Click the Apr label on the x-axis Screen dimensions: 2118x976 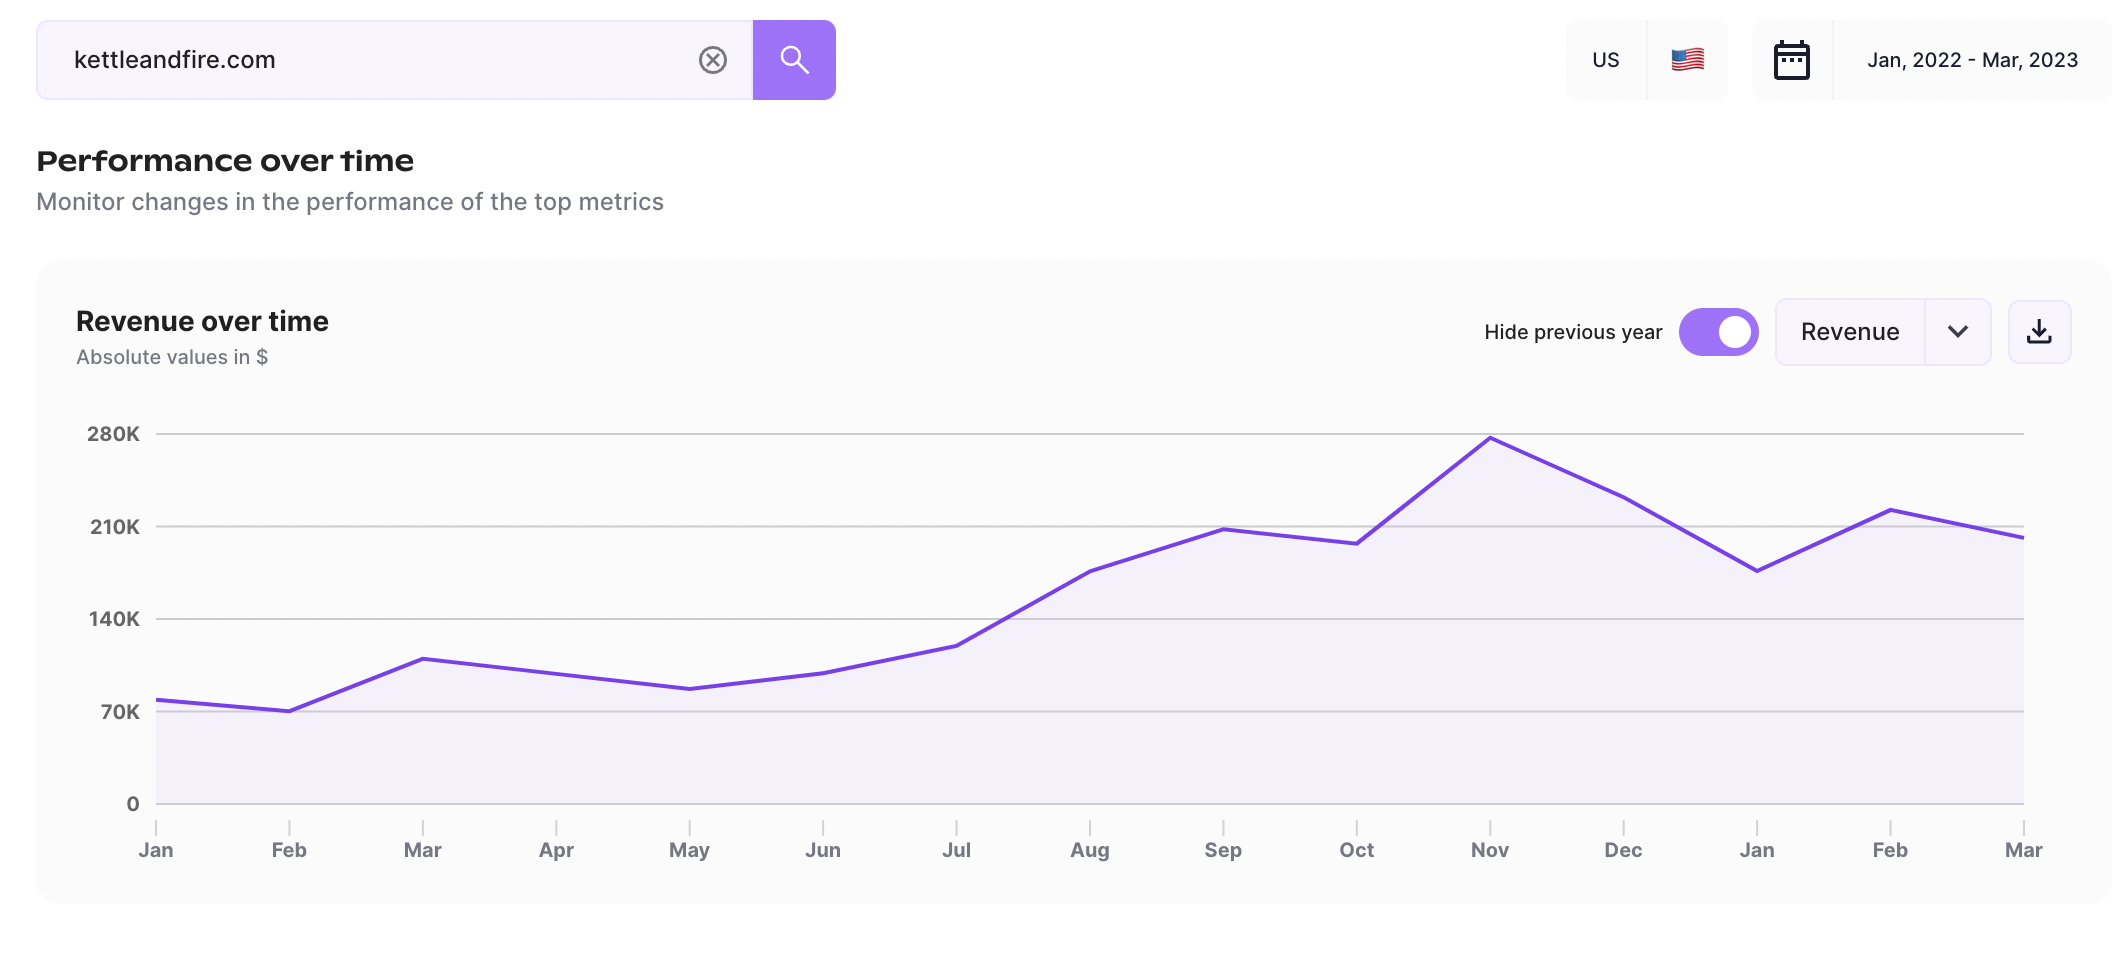(x=556, y=850)
